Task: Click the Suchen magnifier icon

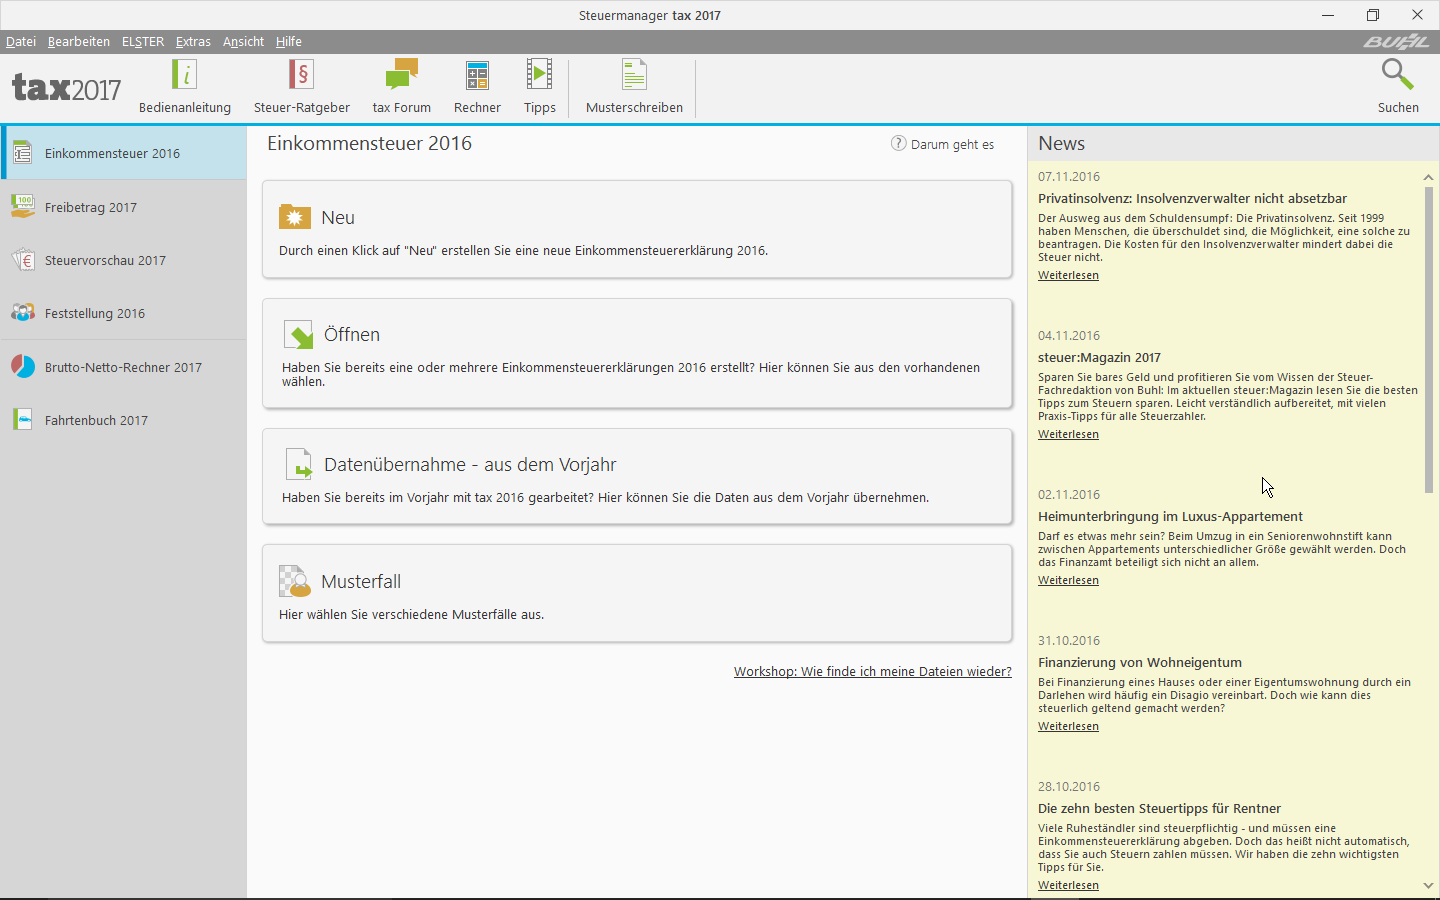Action: coord(1397,74)
